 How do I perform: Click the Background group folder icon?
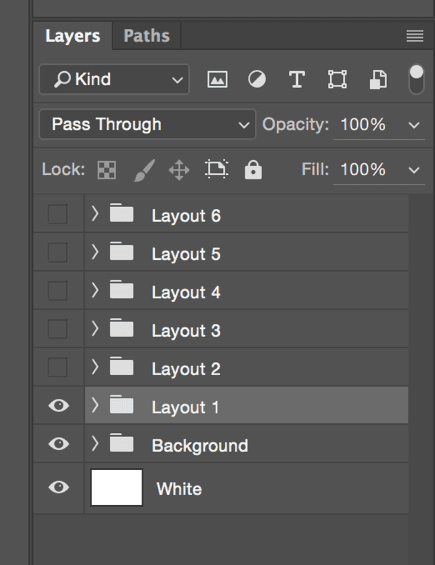[x=121, y=443]
